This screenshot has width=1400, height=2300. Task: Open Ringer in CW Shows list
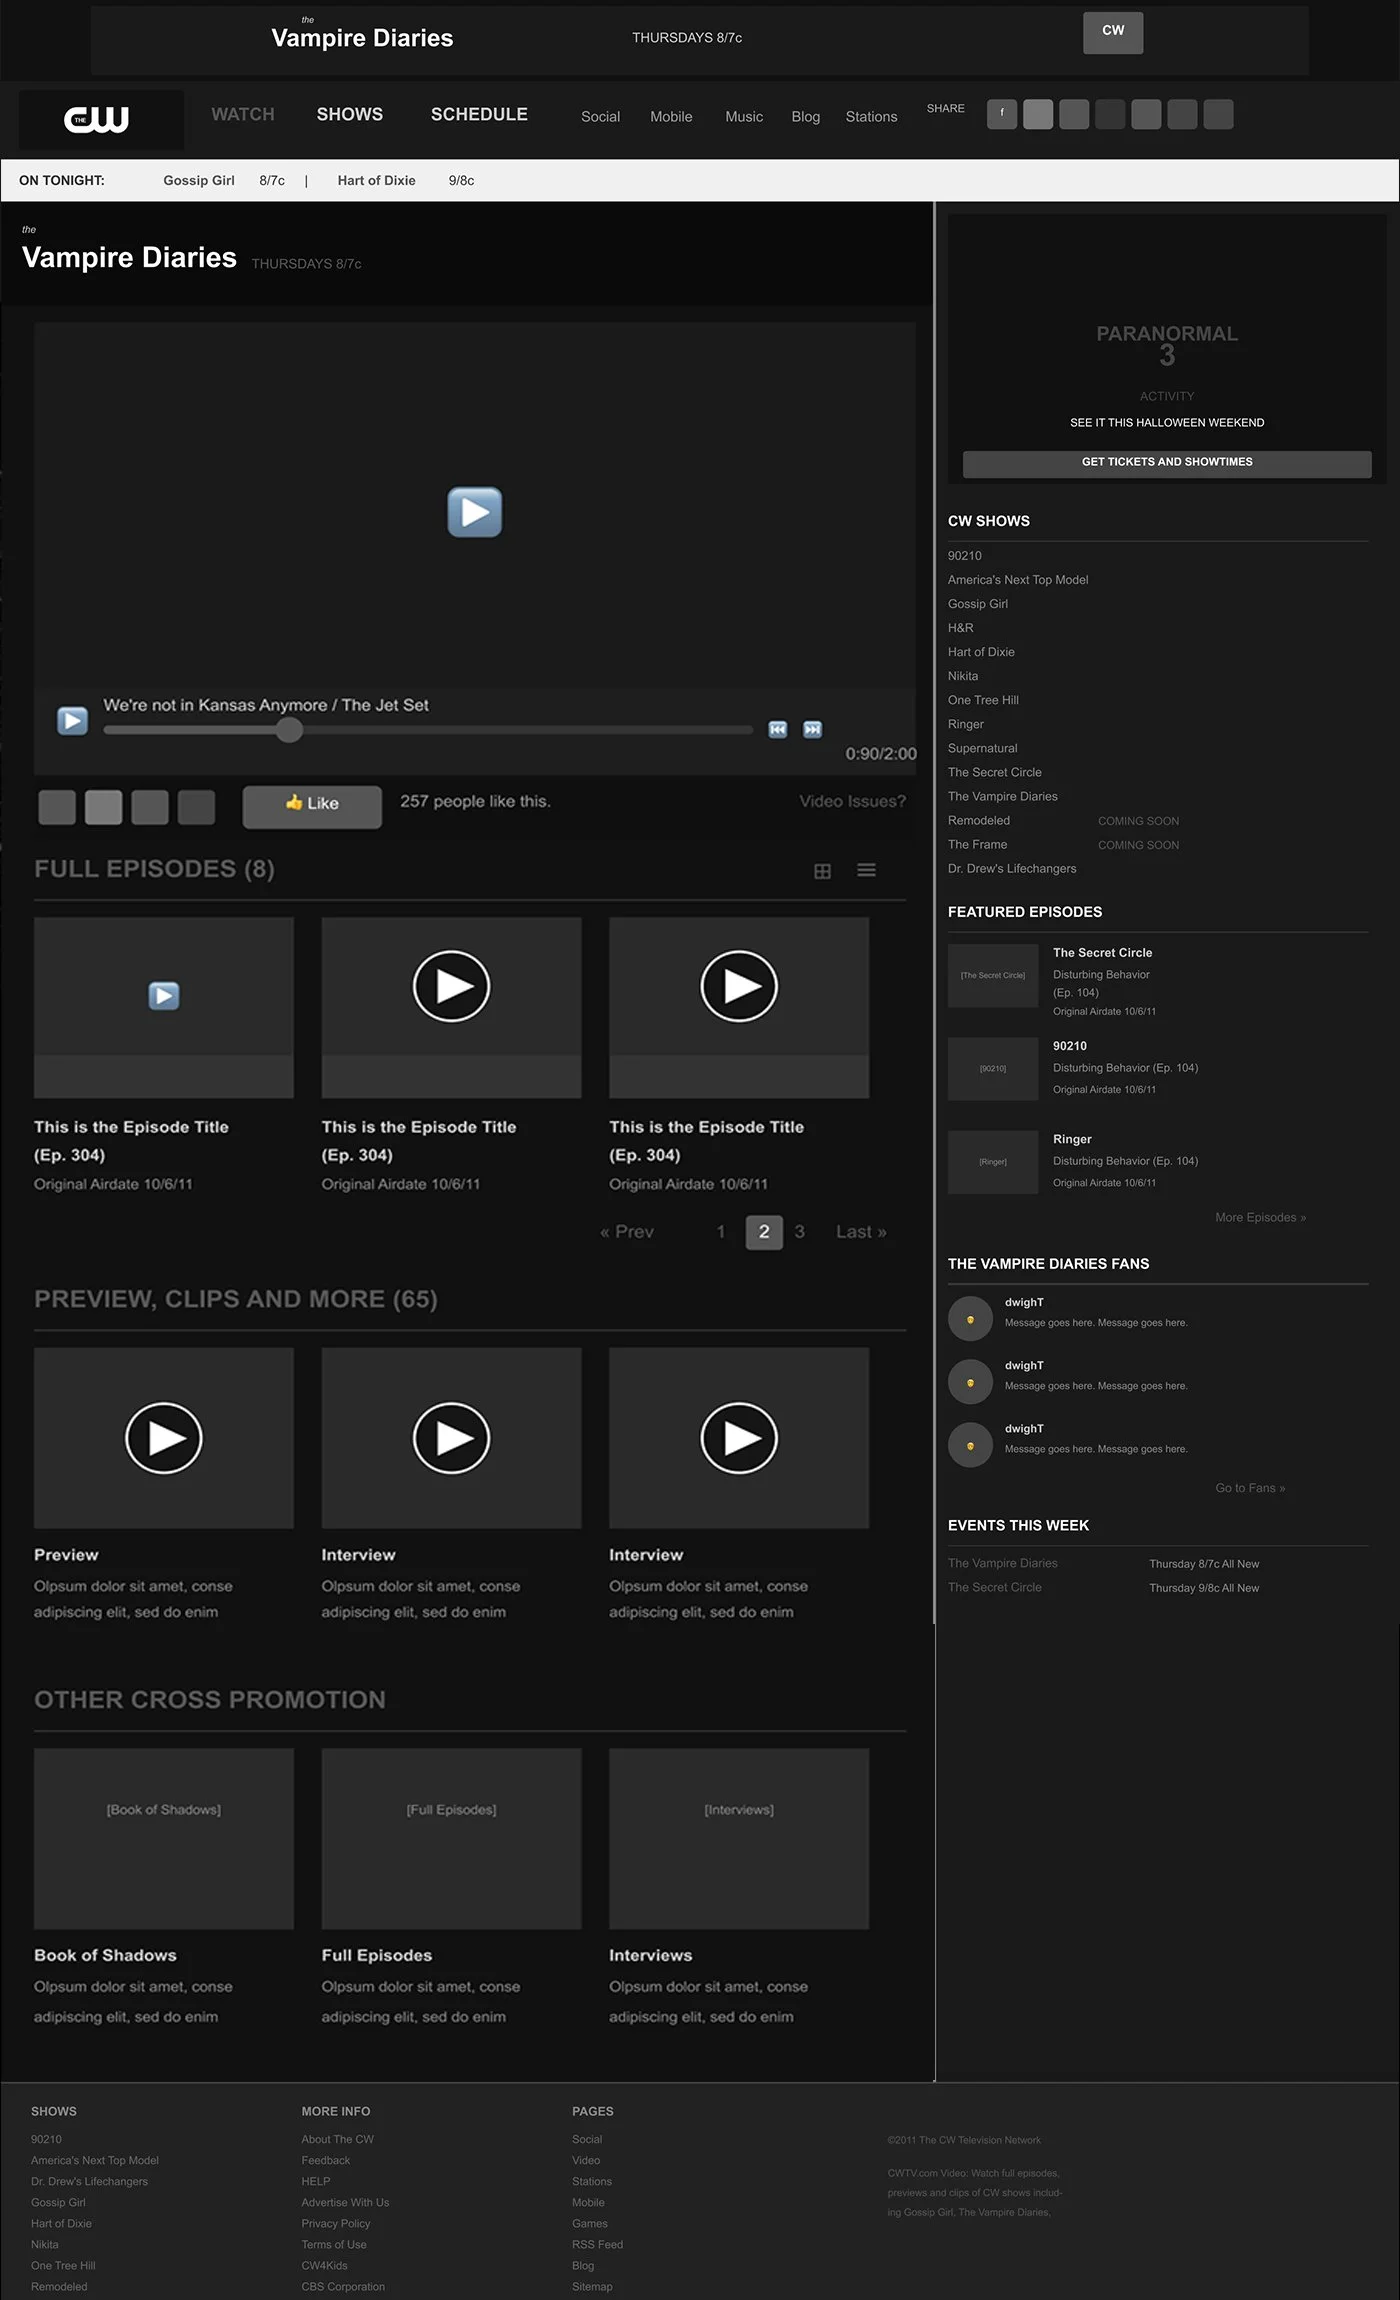tap(965, 724)
